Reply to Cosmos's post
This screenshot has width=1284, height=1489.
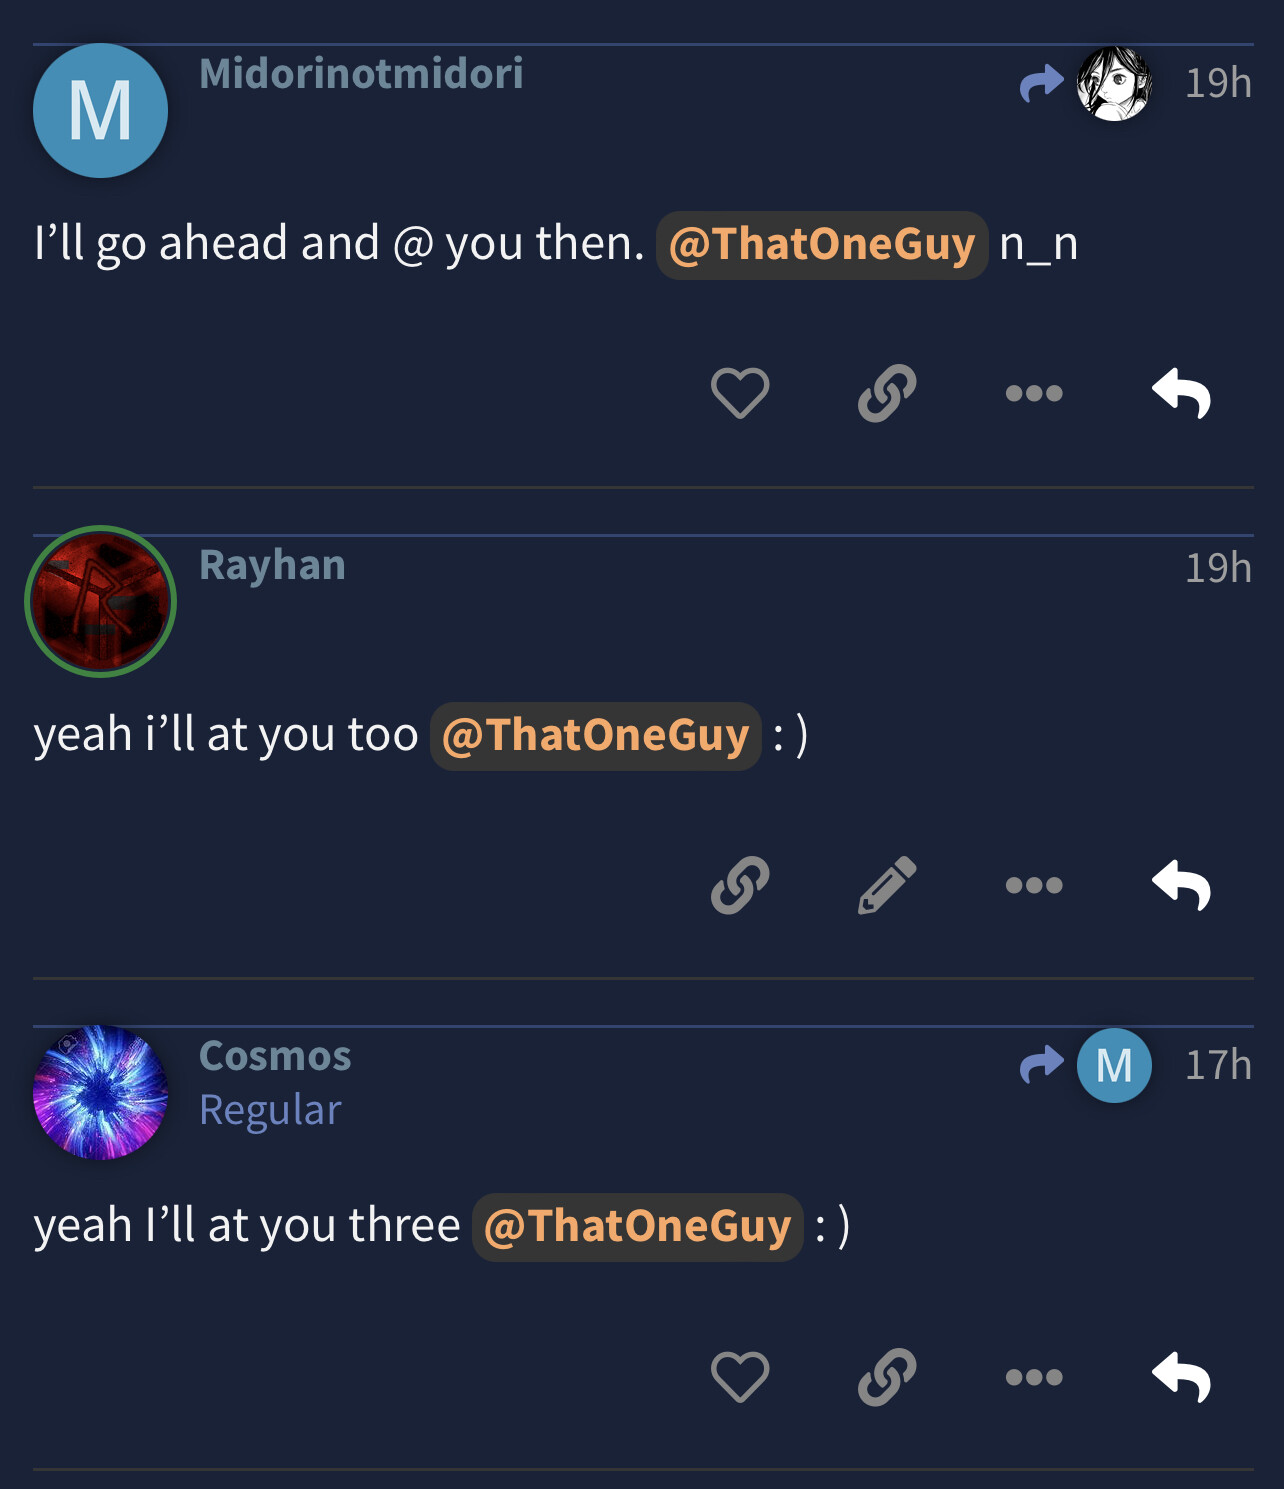coord(1181,1377)
